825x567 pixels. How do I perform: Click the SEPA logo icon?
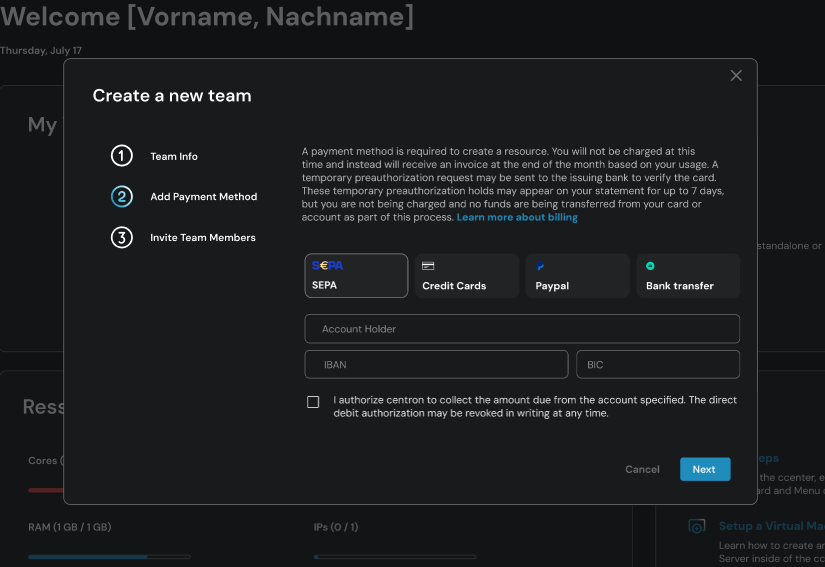(x=327, y=266)
